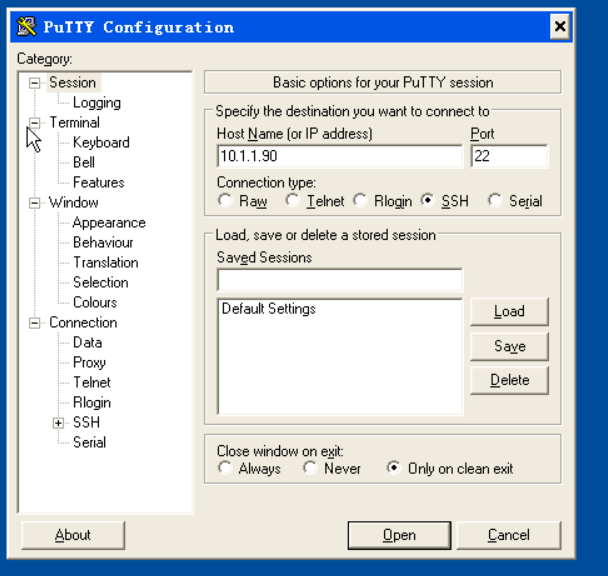Click the Save session button

click(509, 346)
